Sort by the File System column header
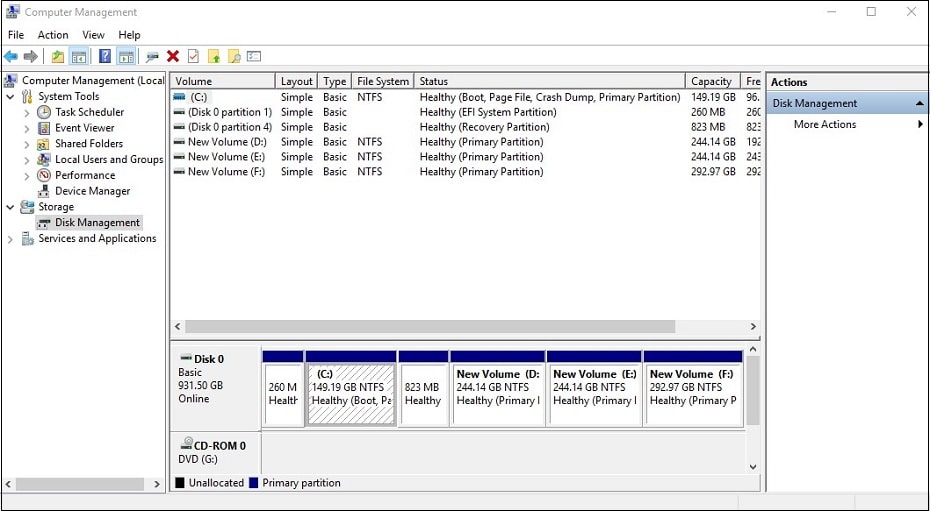Viewport: 930px width, 511px height. point(383,81)
